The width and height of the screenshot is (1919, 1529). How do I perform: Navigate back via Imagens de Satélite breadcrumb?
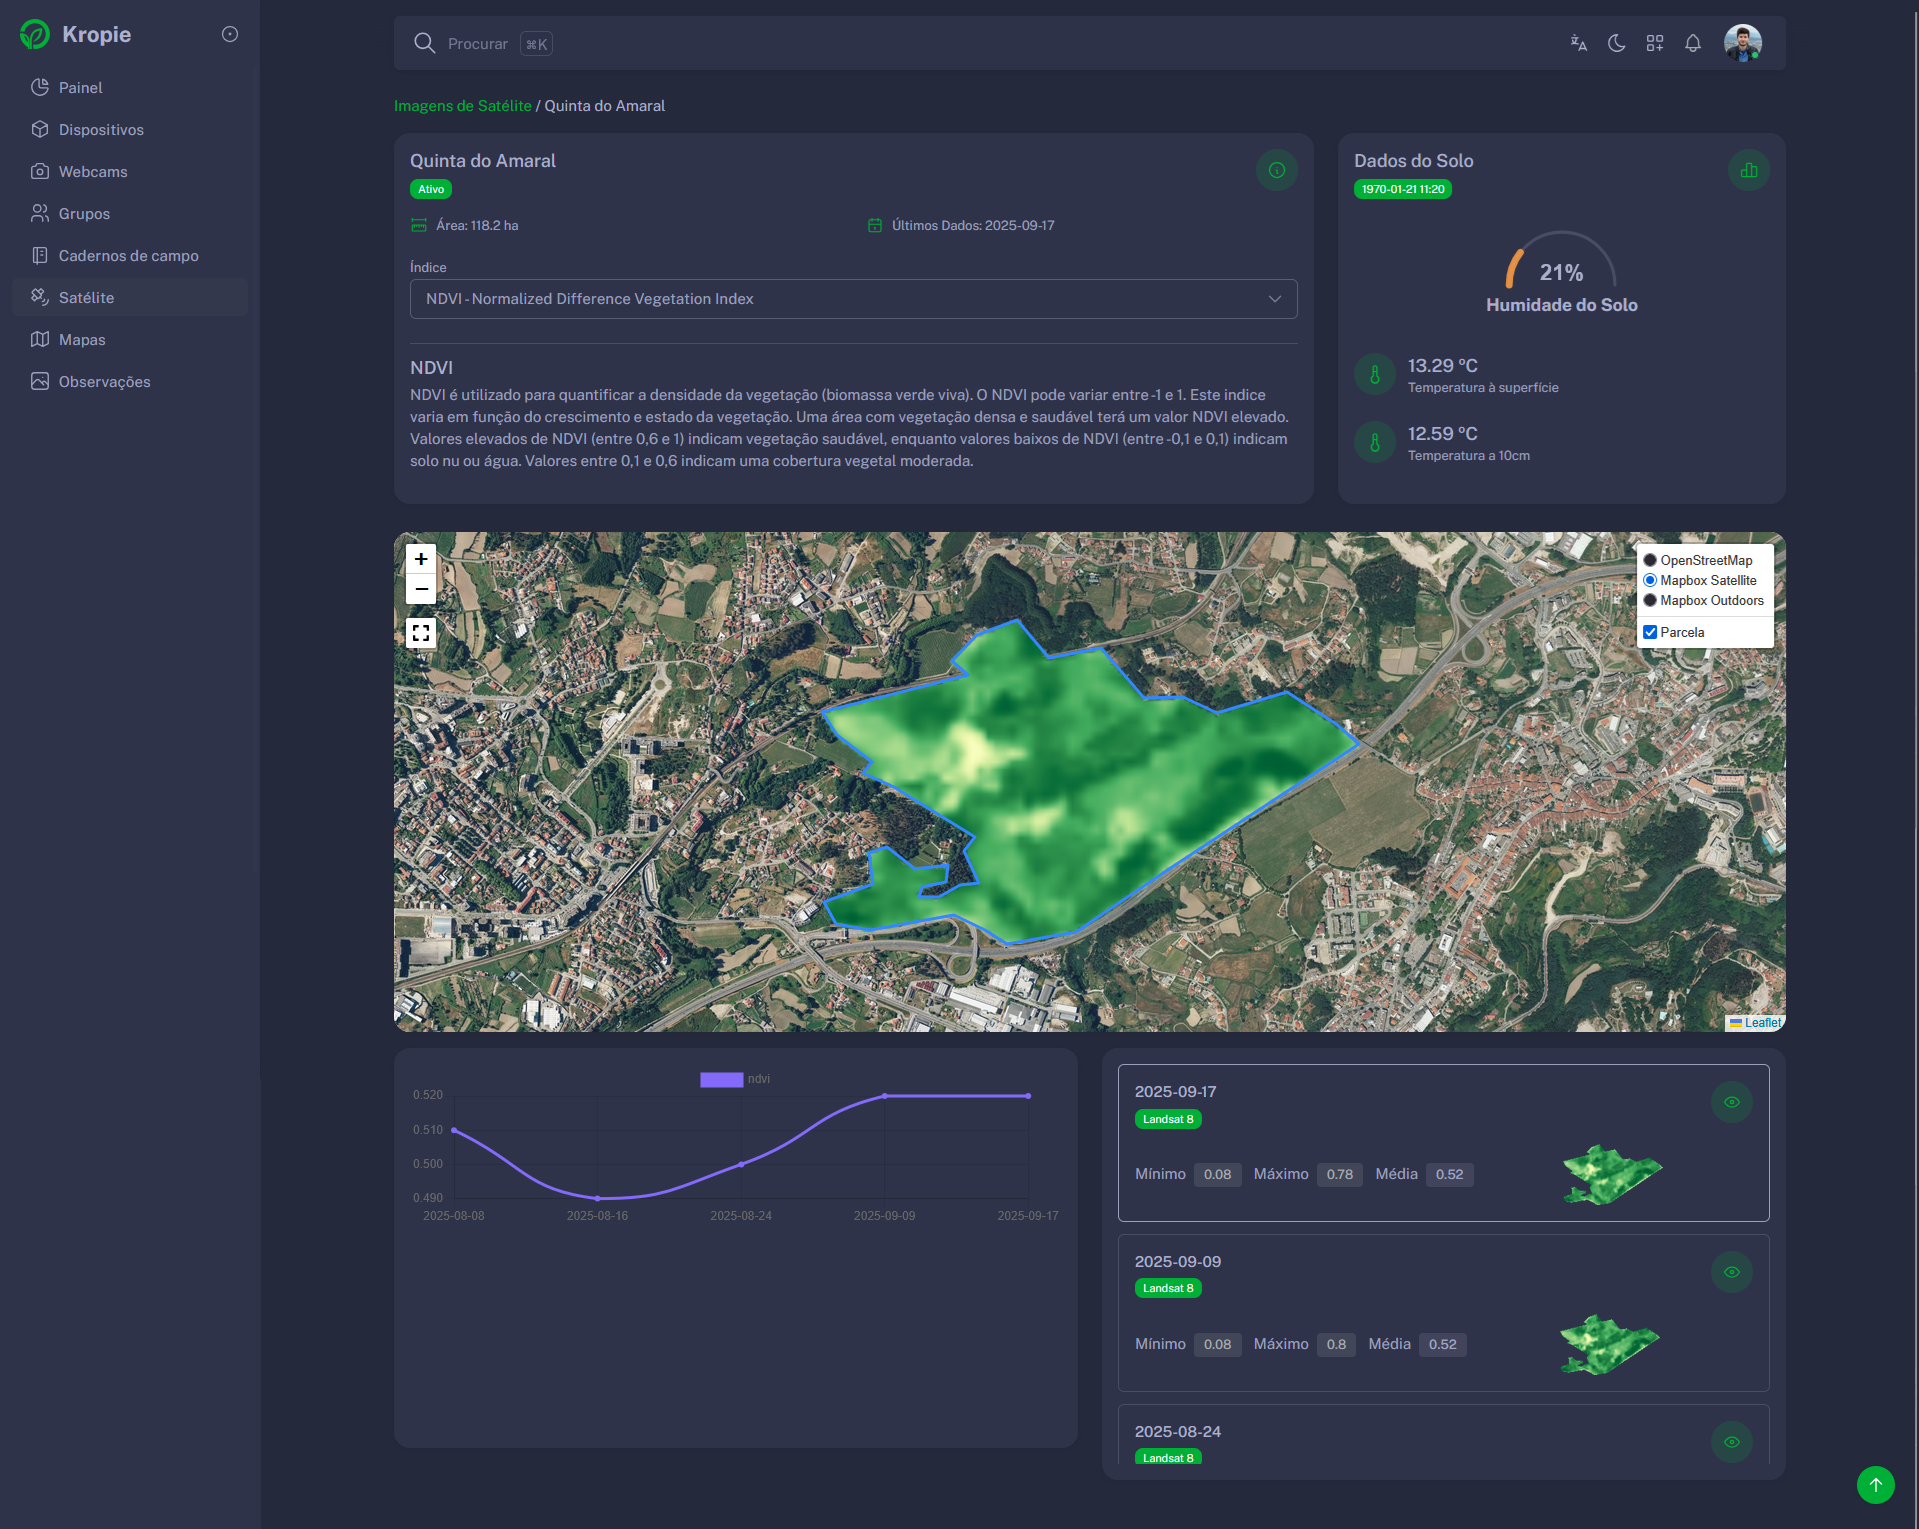point(463,105)
